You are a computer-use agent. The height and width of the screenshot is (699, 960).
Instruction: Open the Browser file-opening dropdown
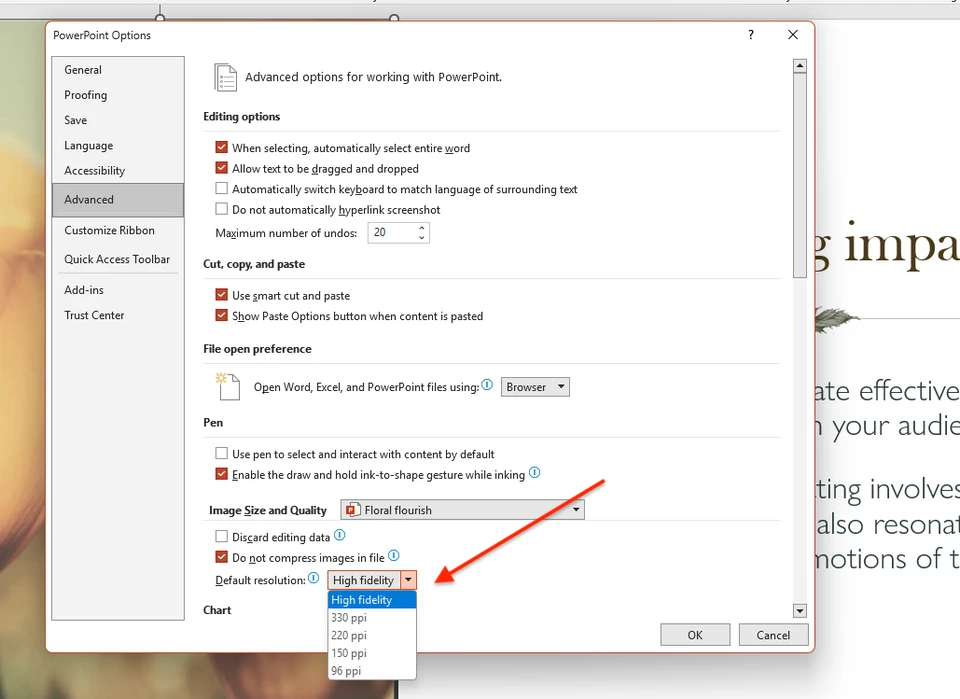coord(558,386)
